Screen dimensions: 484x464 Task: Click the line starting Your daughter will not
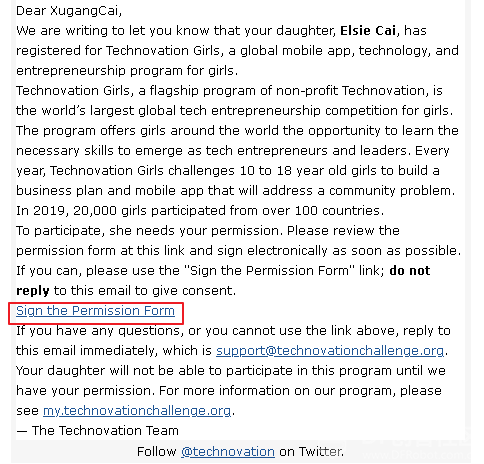click(231, 371)
